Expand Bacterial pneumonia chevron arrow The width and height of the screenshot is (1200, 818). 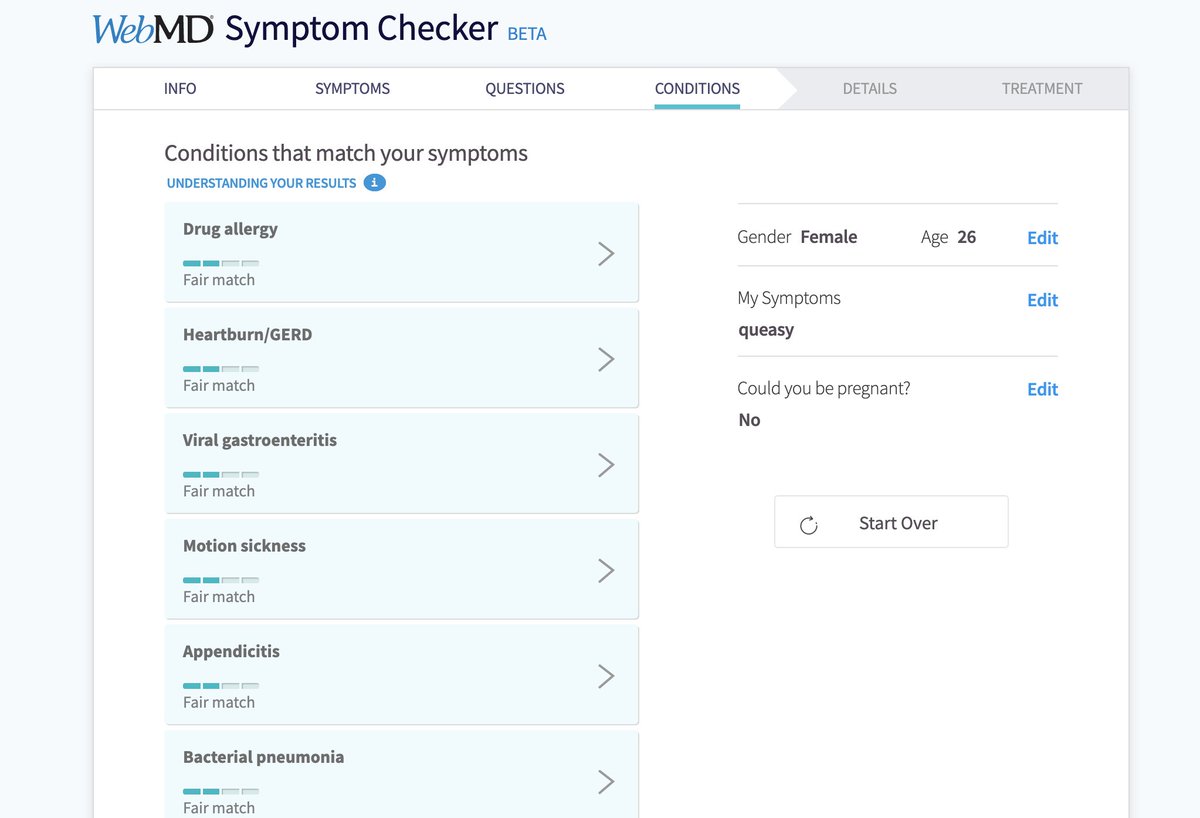tap(606, 782)
